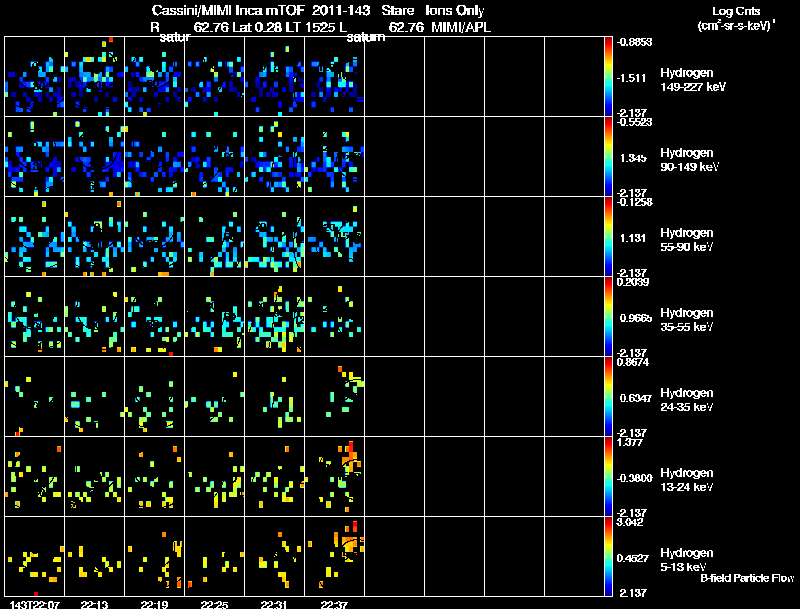Select the 5-13 keV image at 22:19

click(155, 556)
